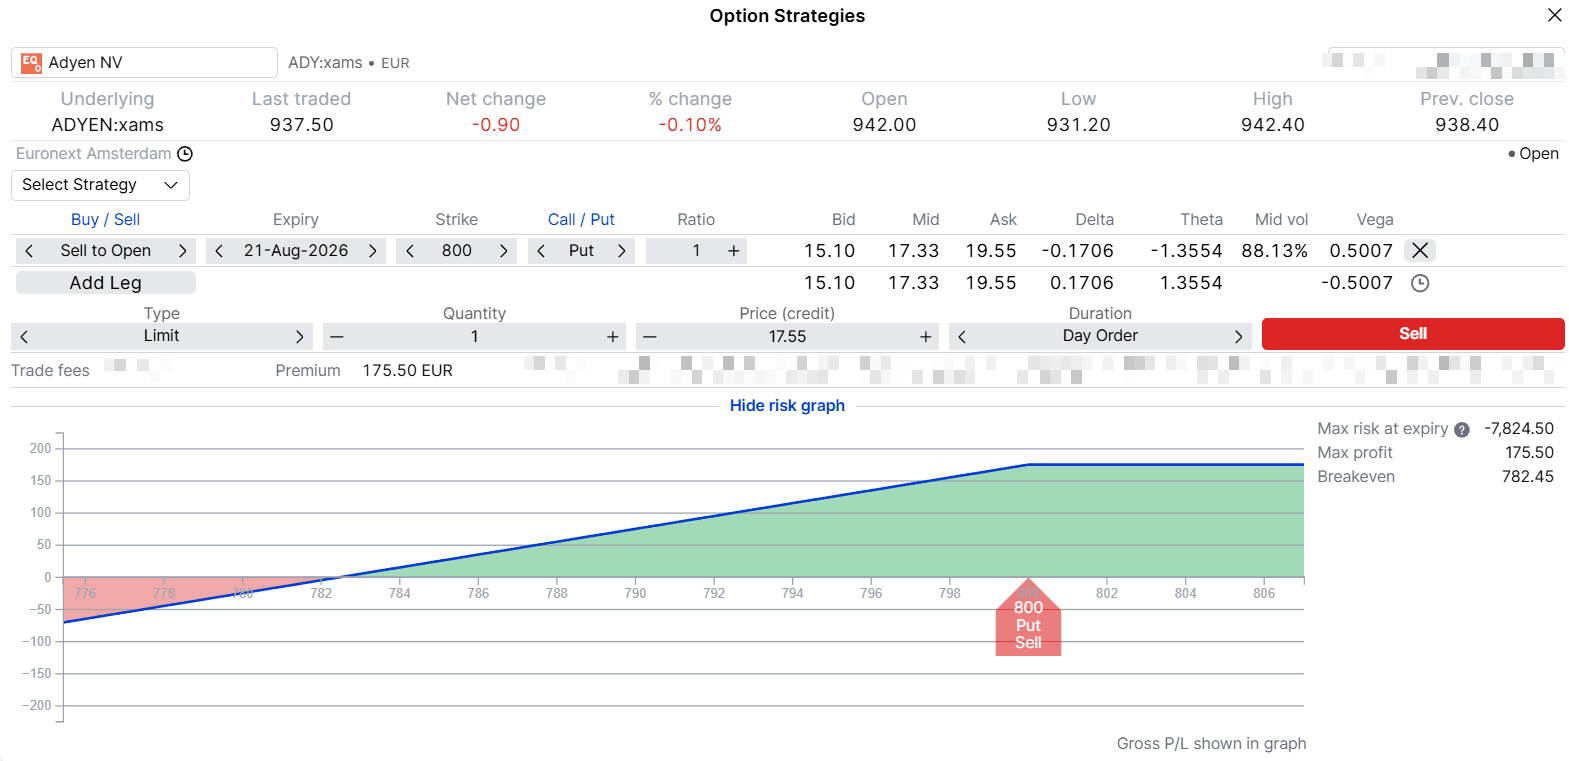
Task: Click the Max risk value -7,824.50
Action: click(x=1519, y=429)
